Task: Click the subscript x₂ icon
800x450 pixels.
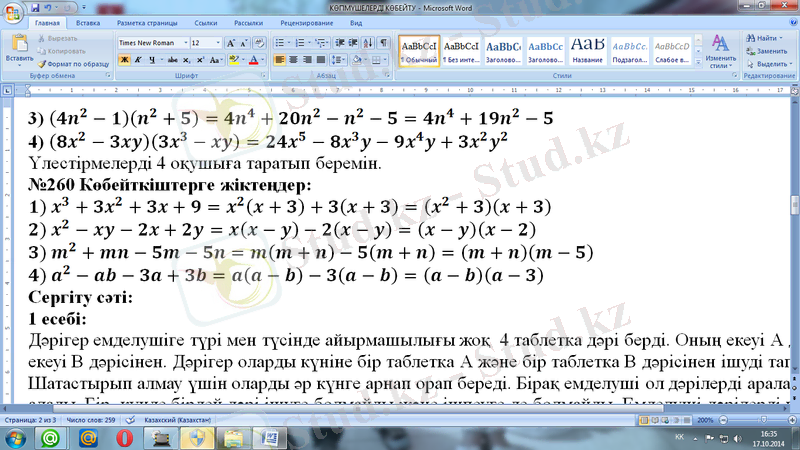Action: pyautogui.click(x=187, y=60)
